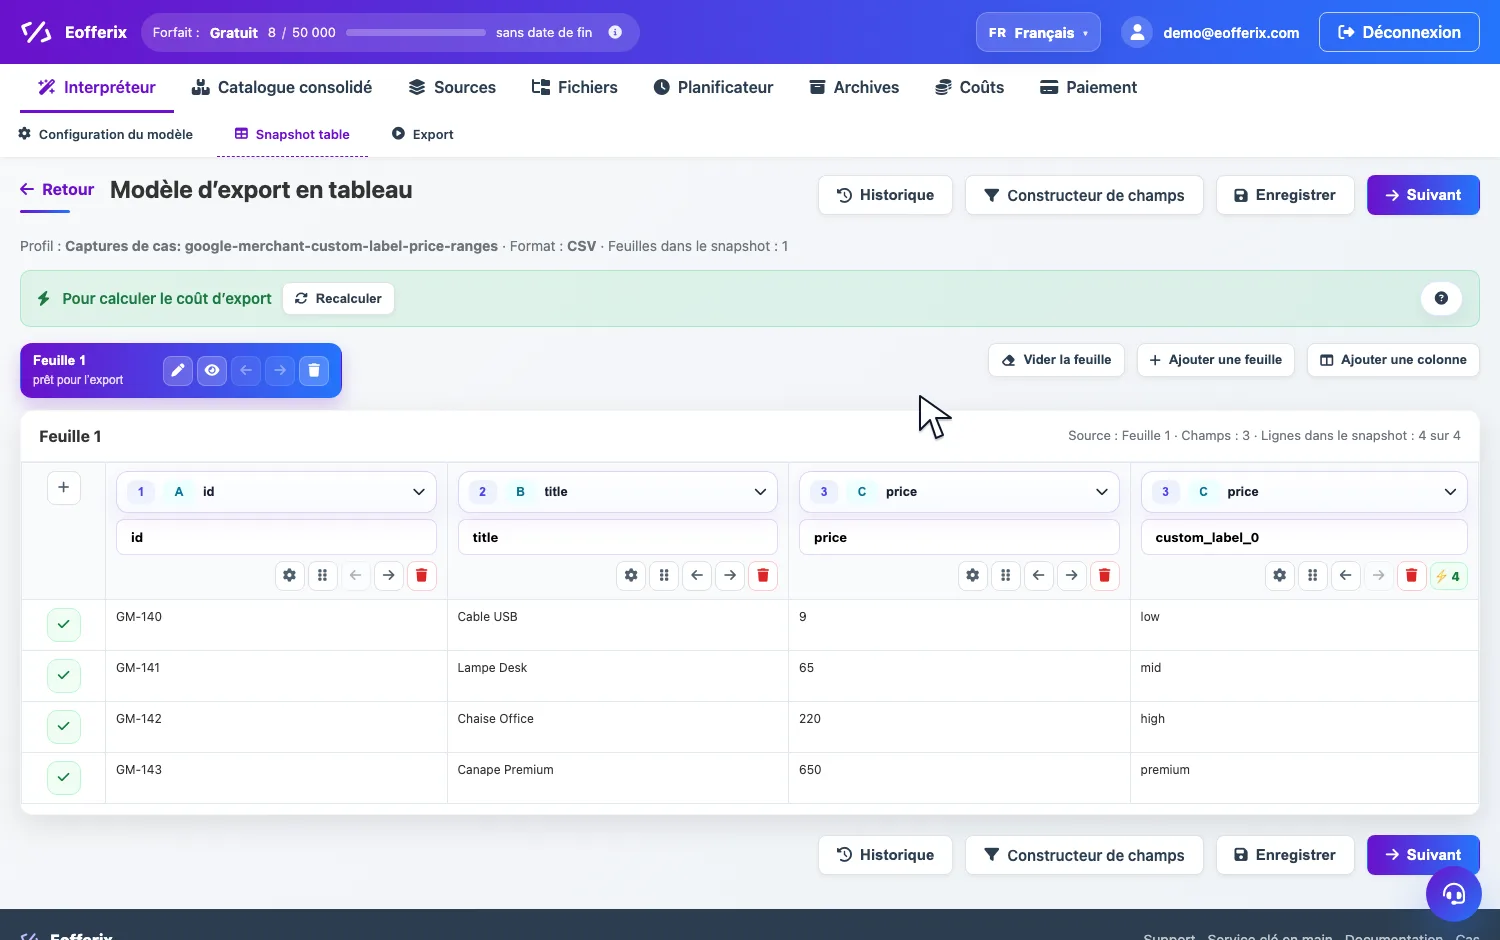Open settings gear for title column
Image resolution: width=1500 pixels, height=940 pixels.
(x=631, y=575)
